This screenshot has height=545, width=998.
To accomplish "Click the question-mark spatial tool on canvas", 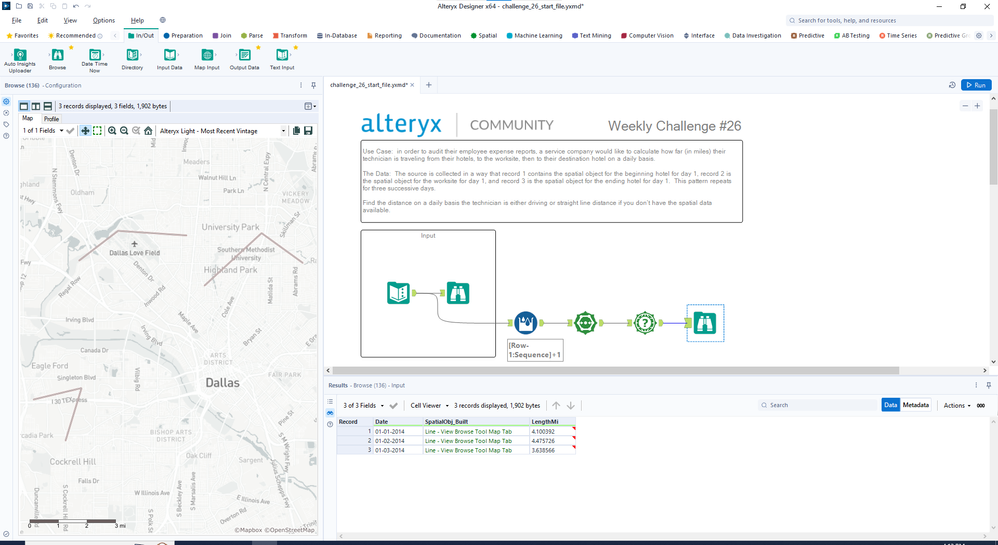I will [645, 323].
